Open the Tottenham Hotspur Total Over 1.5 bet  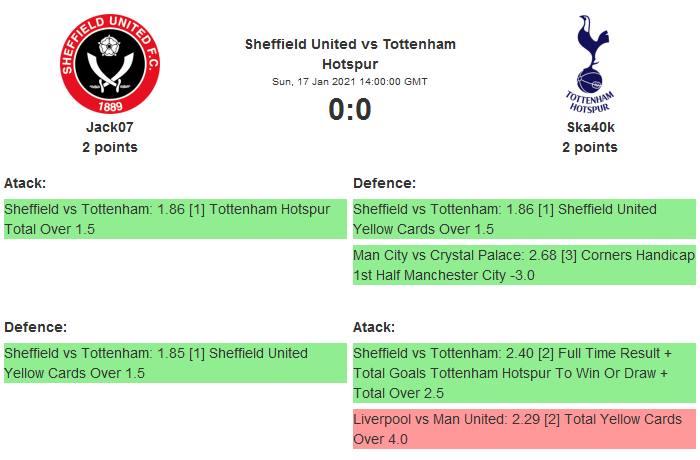click(x=174, y=219)
